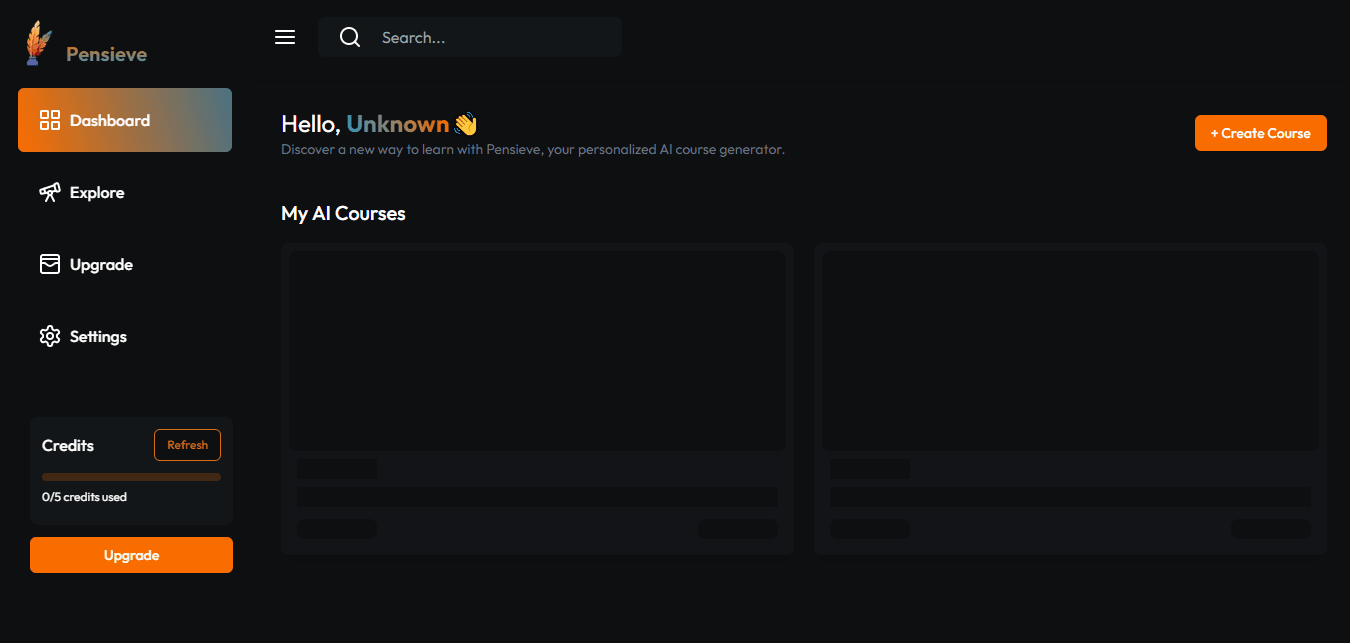The width and height of the screenshot is (1350, 643).
Task: Open the Upgrade sidebar menu item
Action: pos(125,264)
